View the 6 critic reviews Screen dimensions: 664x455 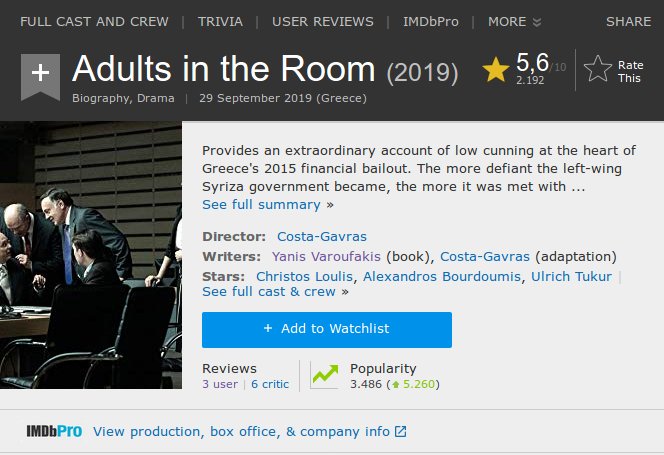pos(270,384)
